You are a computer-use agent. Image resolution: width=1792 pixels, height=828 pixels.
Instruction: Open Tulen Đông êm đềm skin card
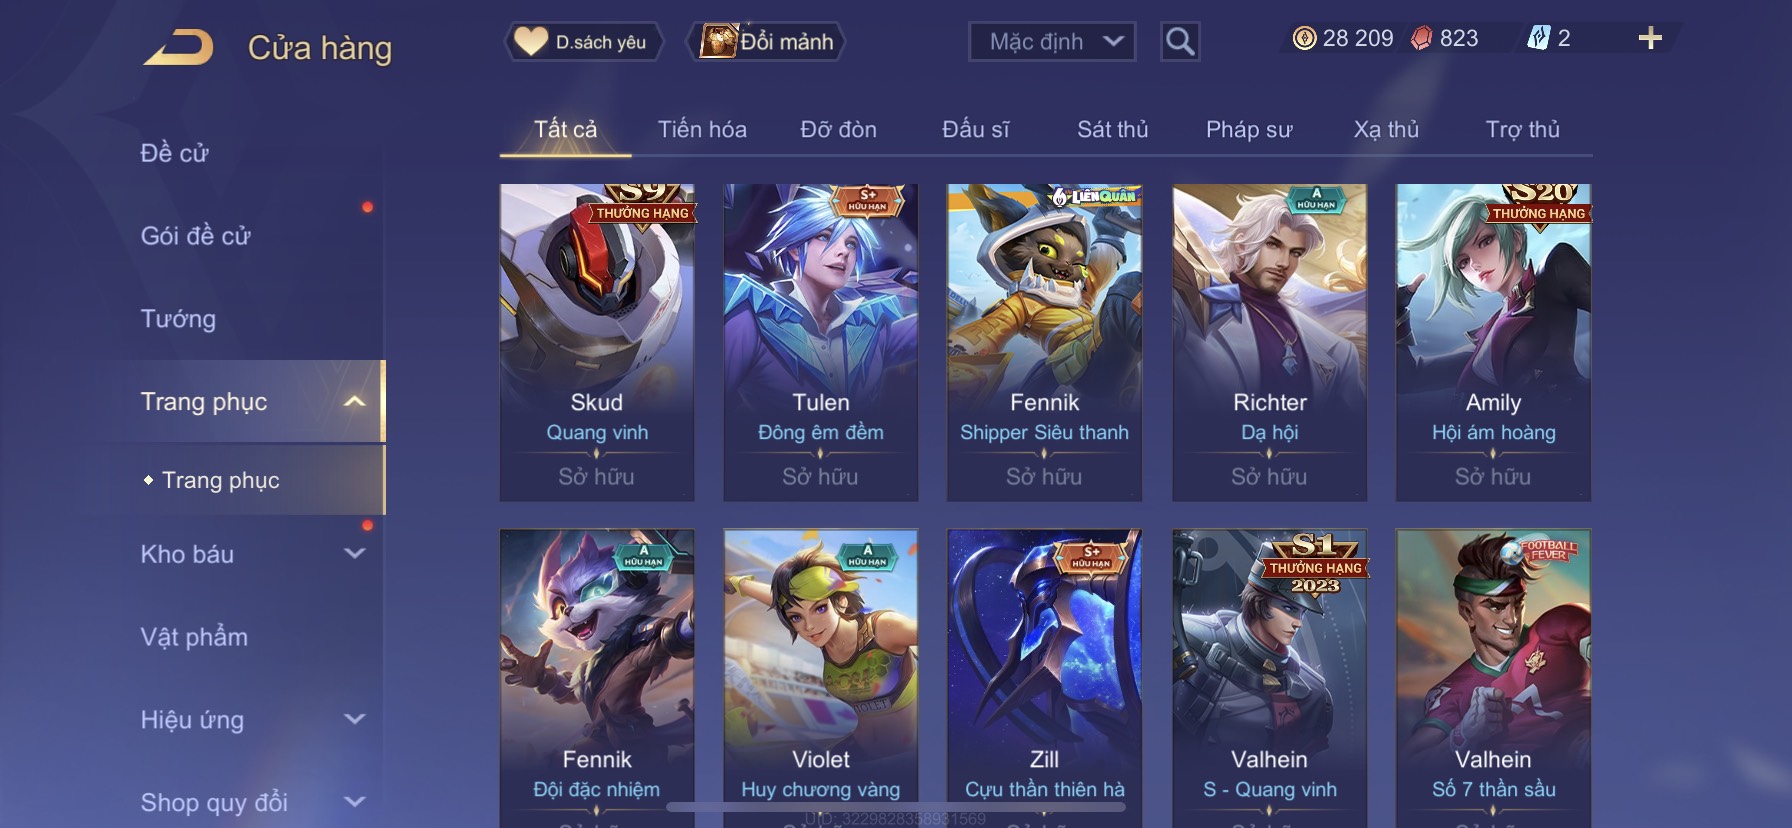click(820, 342)
